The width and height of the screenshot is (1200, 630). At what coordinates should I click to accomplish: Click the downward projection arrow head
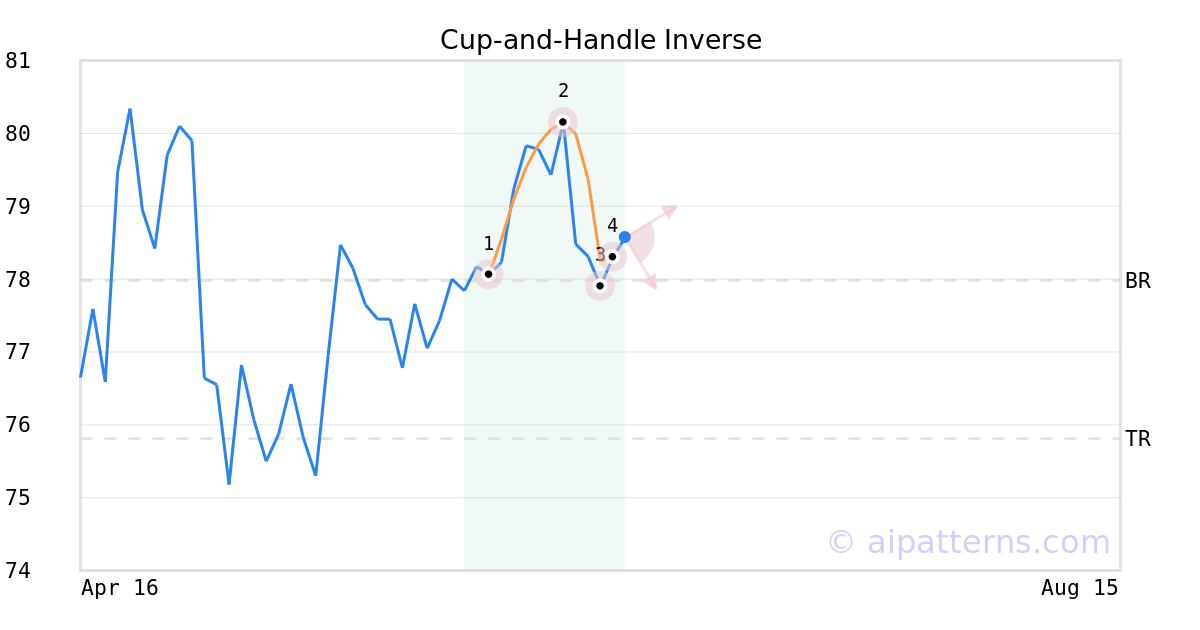click(650, 282)
